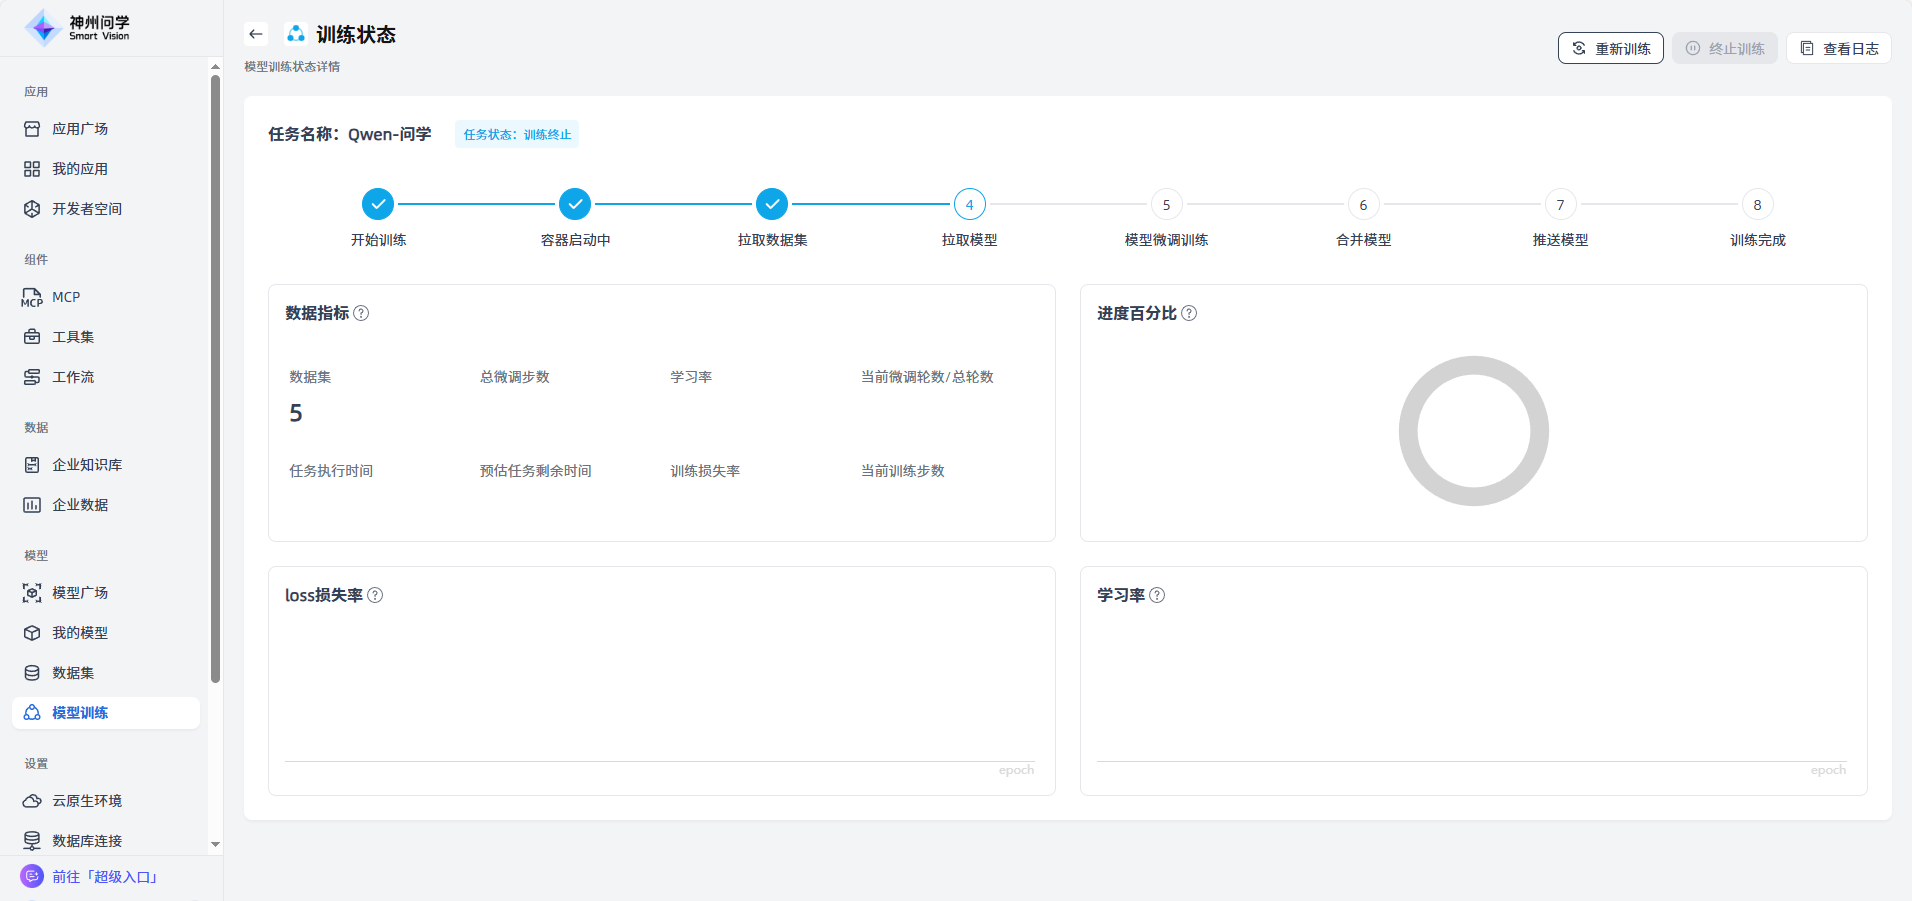Follow the 前往「超级入口」 link

click(x=105, y=877)
